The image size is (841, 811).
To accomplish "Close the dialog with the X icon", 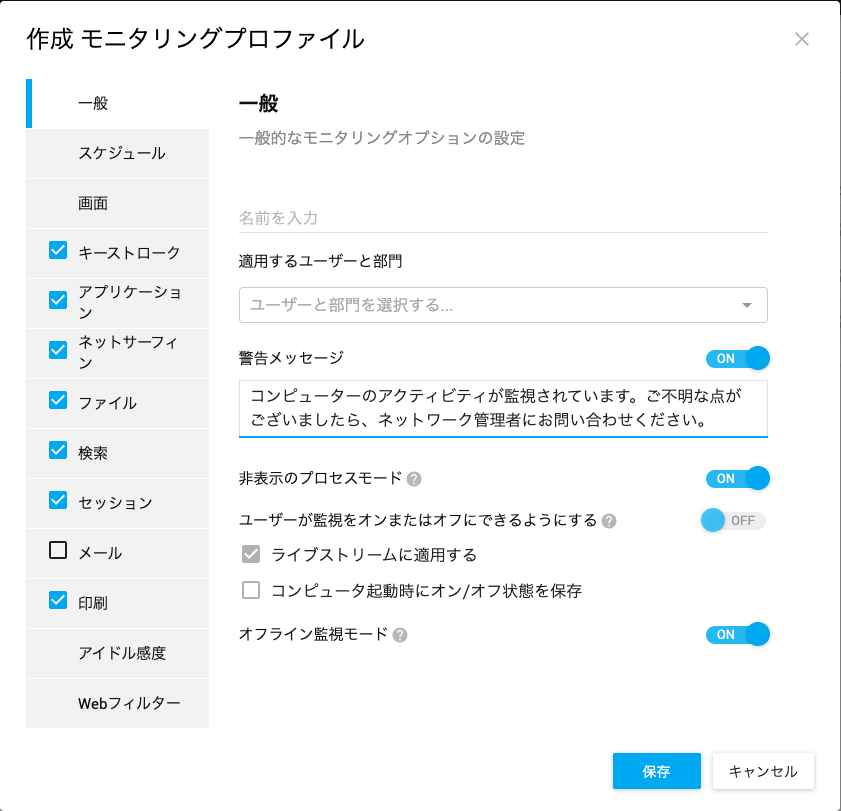I will pos(802,39).
